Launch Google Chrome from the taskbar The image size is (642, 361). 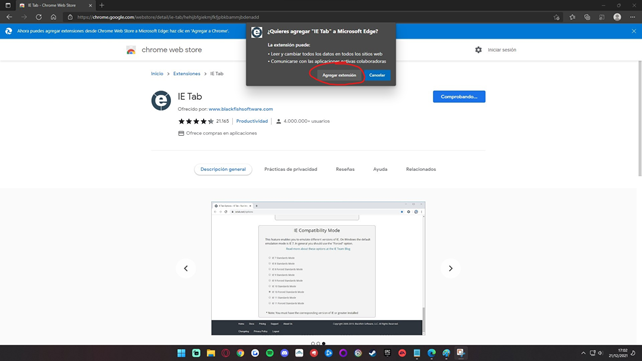click(x=240, y=353)
